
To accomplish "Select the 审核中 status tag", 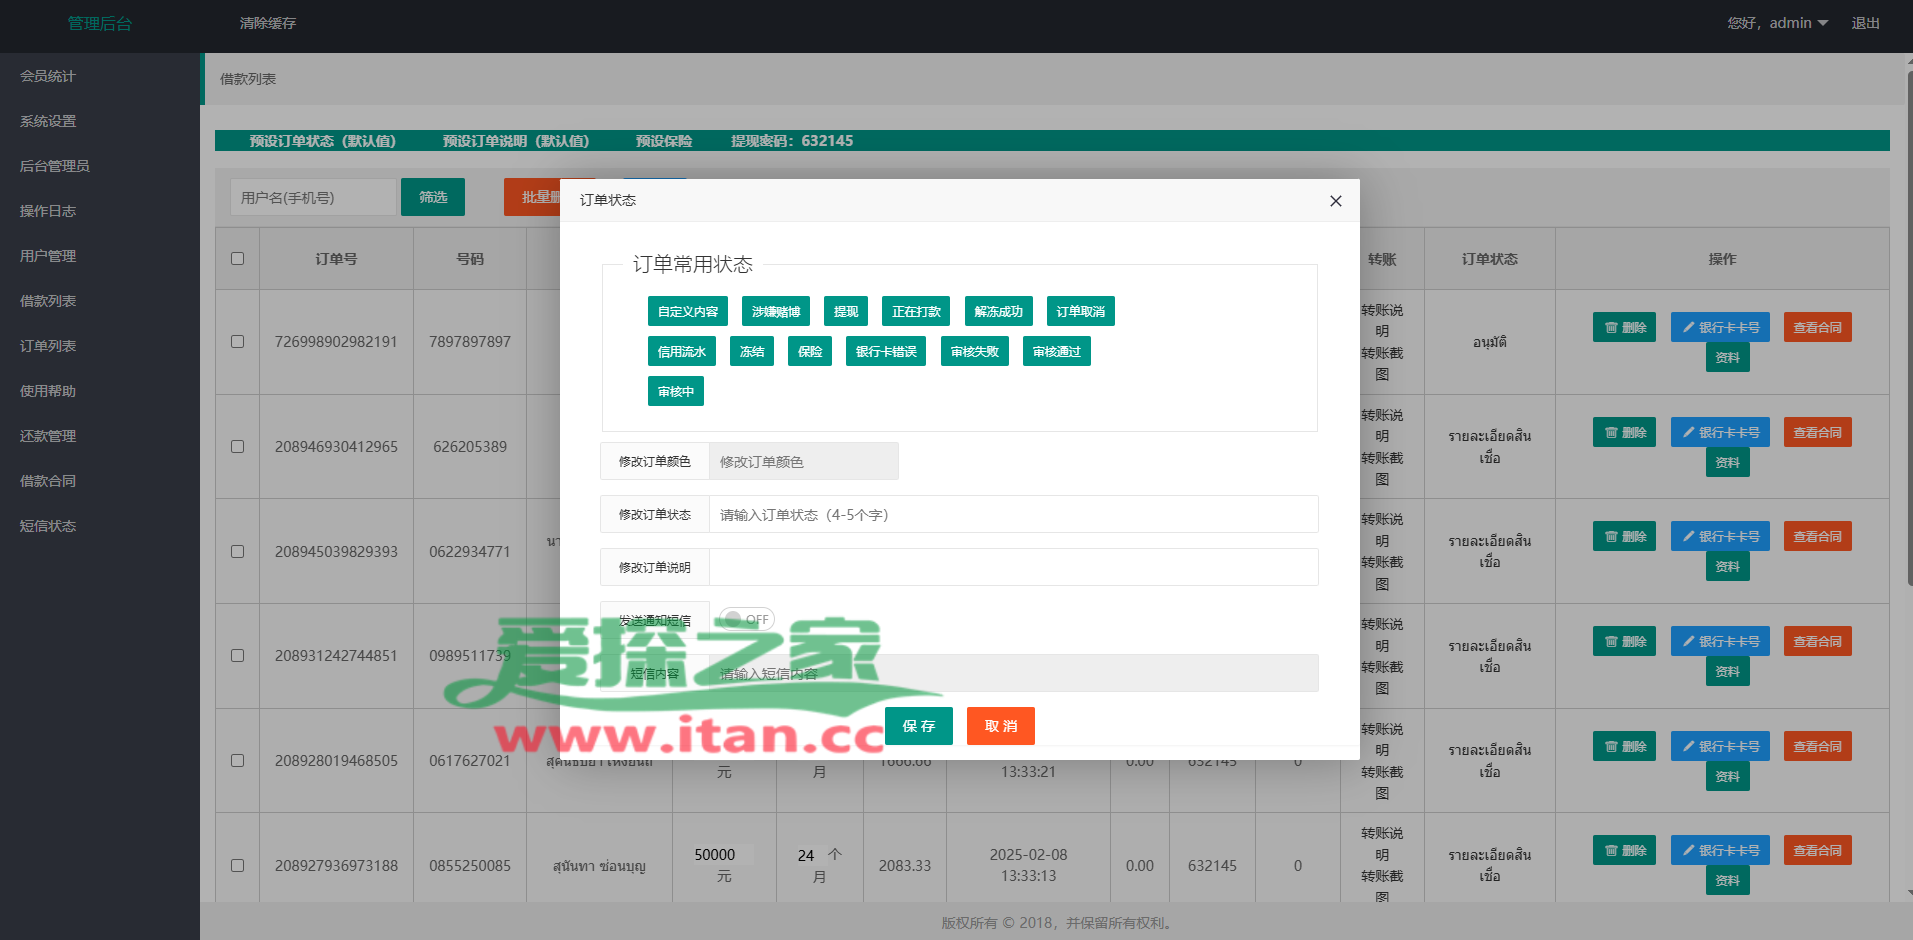I will point(676,391).
